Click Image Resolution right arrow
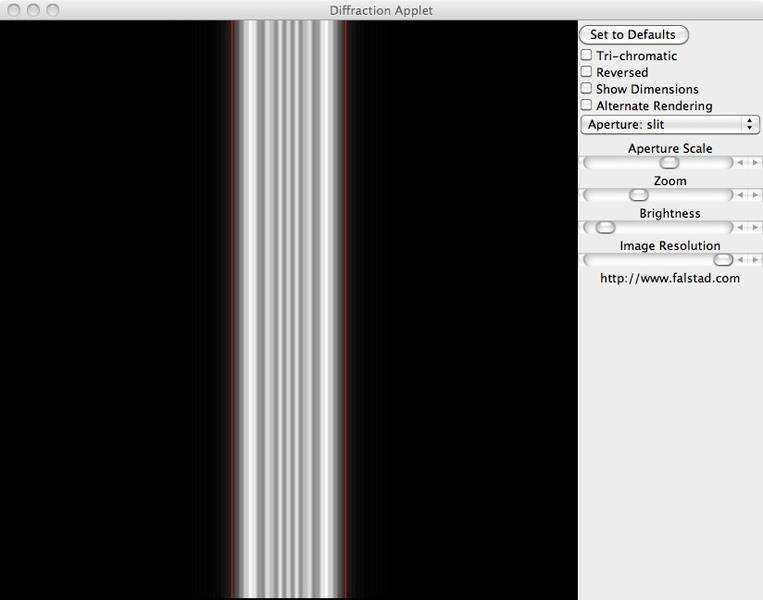Image resolution: width=763 pixels, height=600 pixels. pyautogui.click(x=755, y=260)
